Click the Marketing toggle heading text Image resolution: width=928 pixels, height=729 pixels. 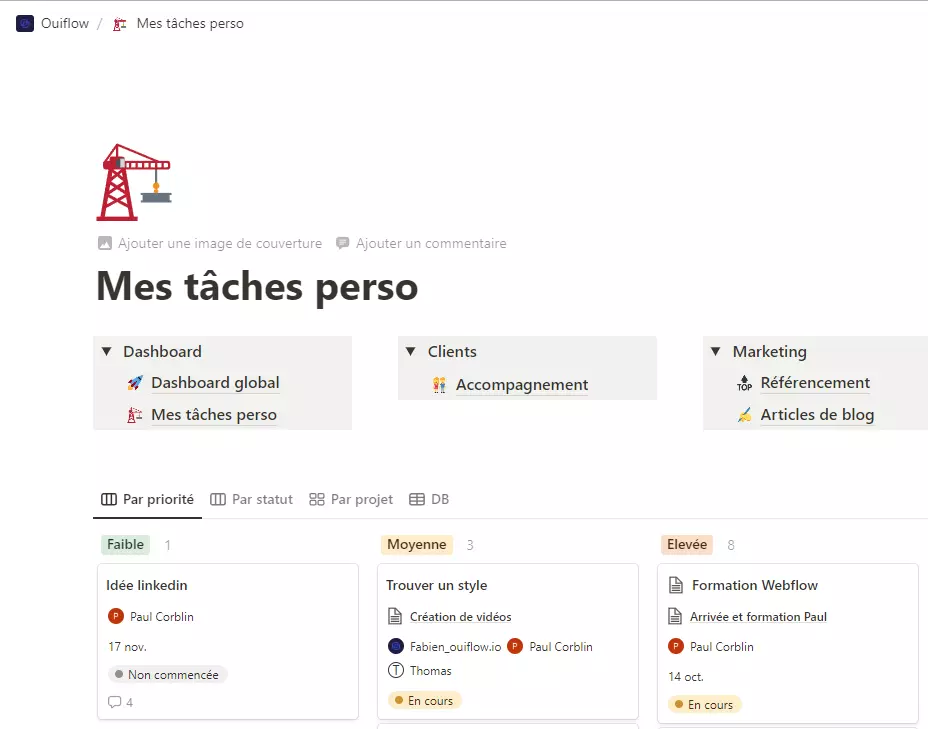tap(769, 351)
